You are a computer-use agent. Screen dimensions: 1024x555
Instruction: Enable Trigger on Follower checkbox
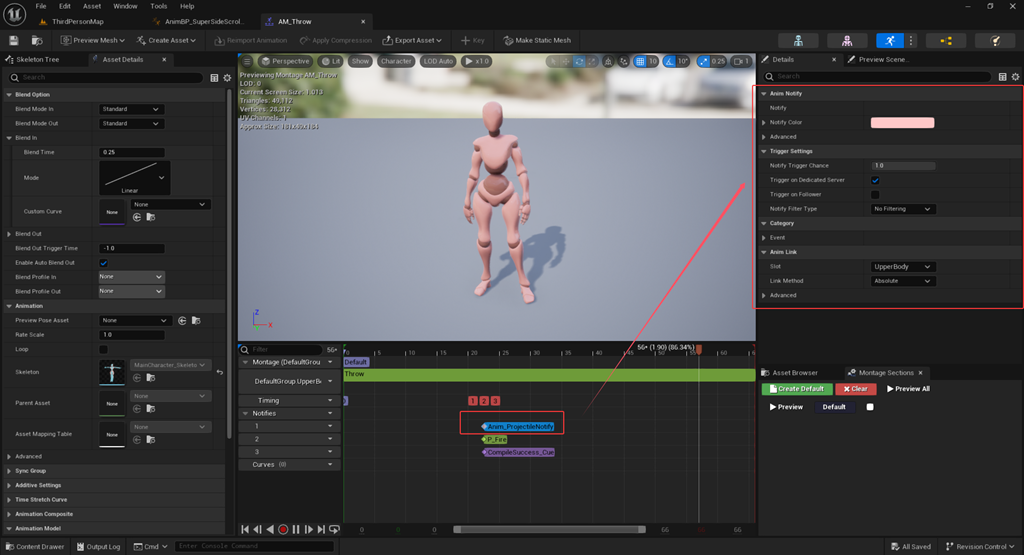tap(875, 195)
